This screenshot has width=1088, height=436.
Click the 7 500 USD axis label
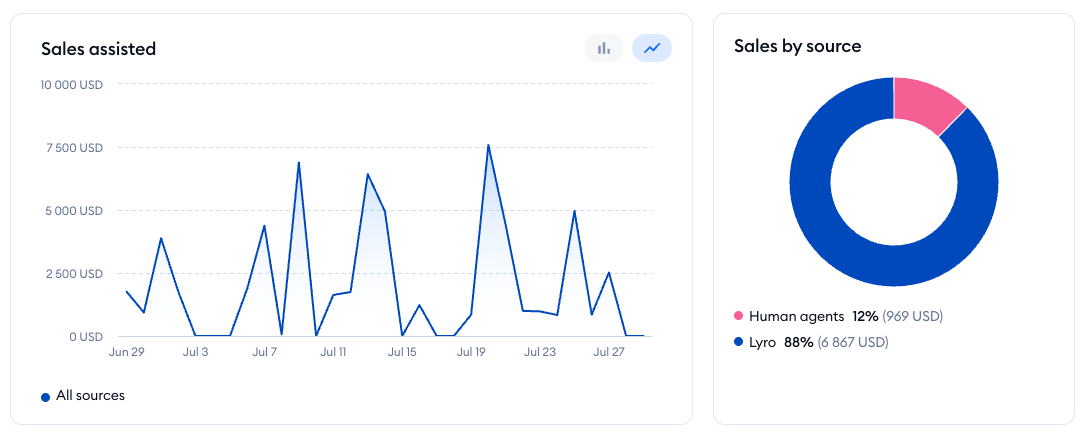[75, 148]
